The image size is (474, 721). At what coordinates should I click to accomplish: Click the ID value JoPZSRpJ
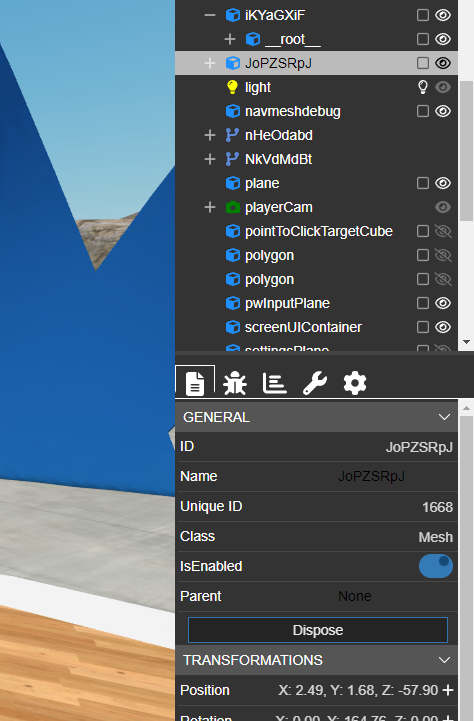point(419,447)
